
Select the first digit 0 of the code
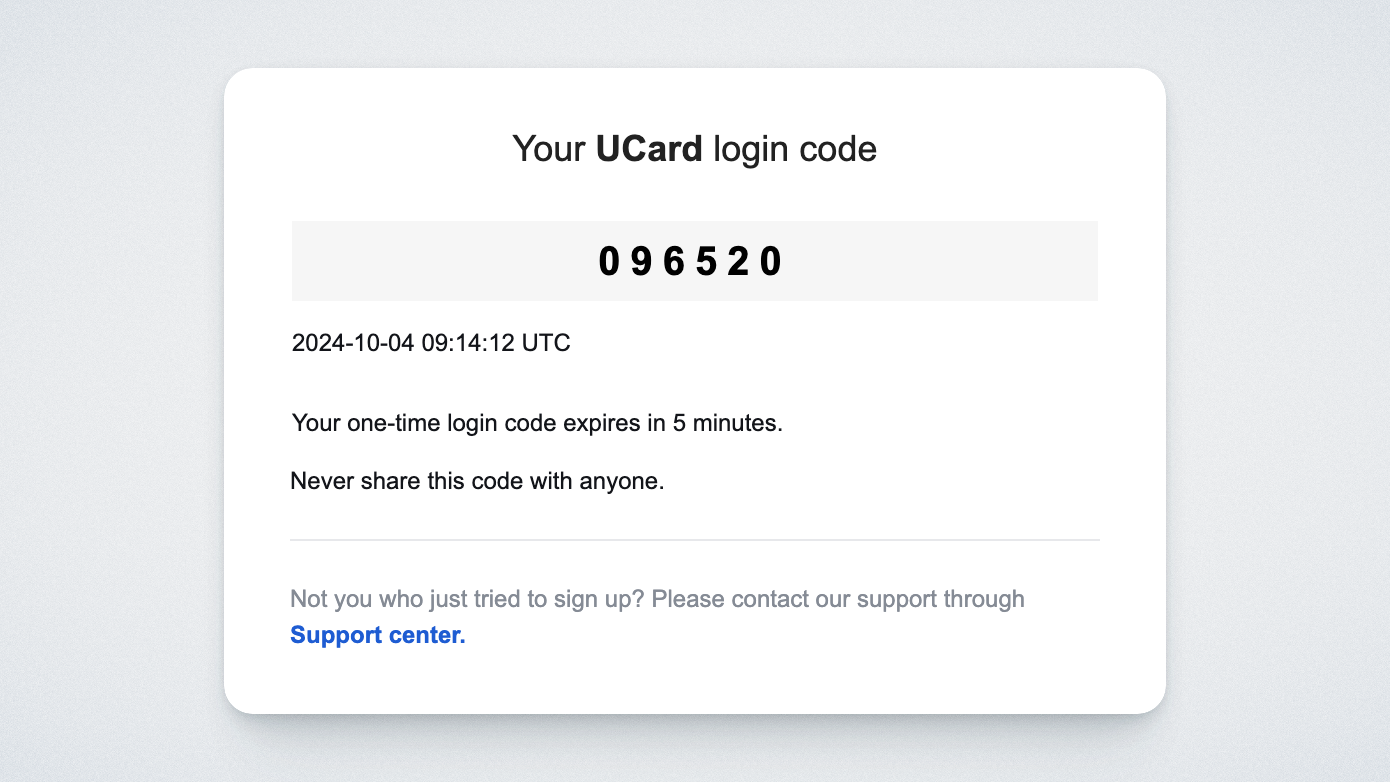coord(609,262)
